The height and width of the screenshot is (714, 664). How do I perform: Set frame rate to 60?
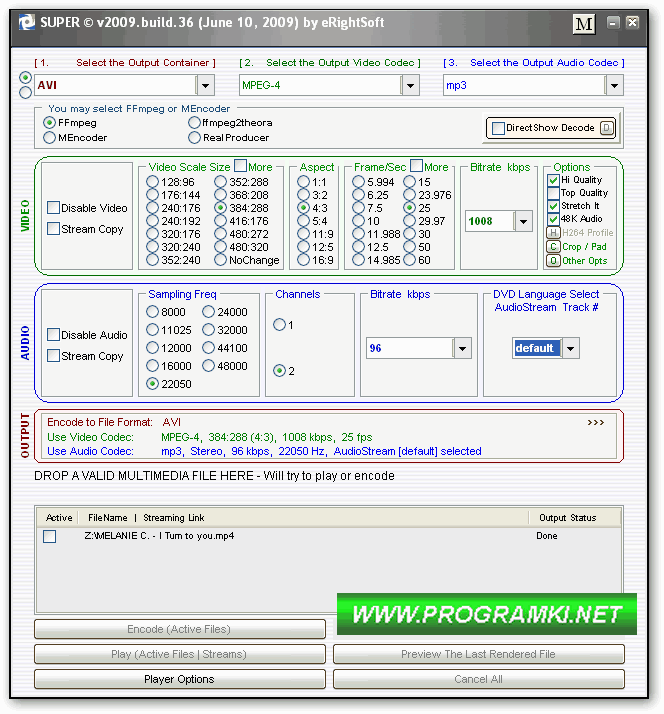click(x=409, y=260)
